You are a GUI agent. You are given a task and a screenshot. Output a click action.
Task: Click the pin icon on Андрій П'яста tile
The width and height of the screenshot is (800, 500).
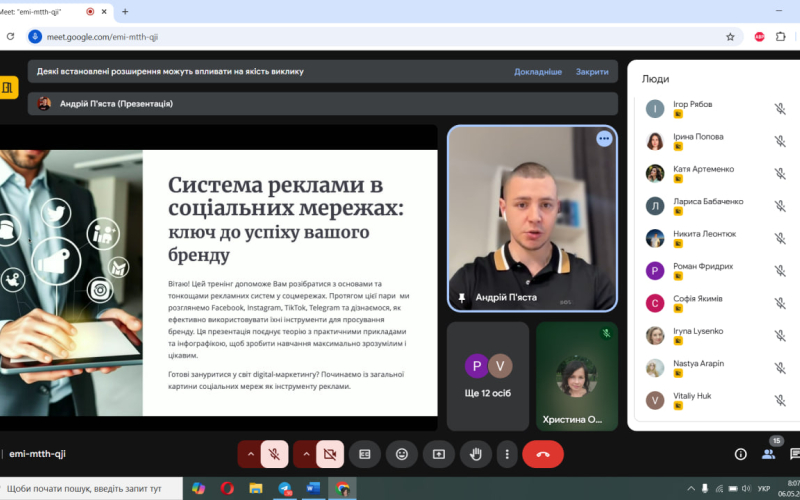point(462,297)
